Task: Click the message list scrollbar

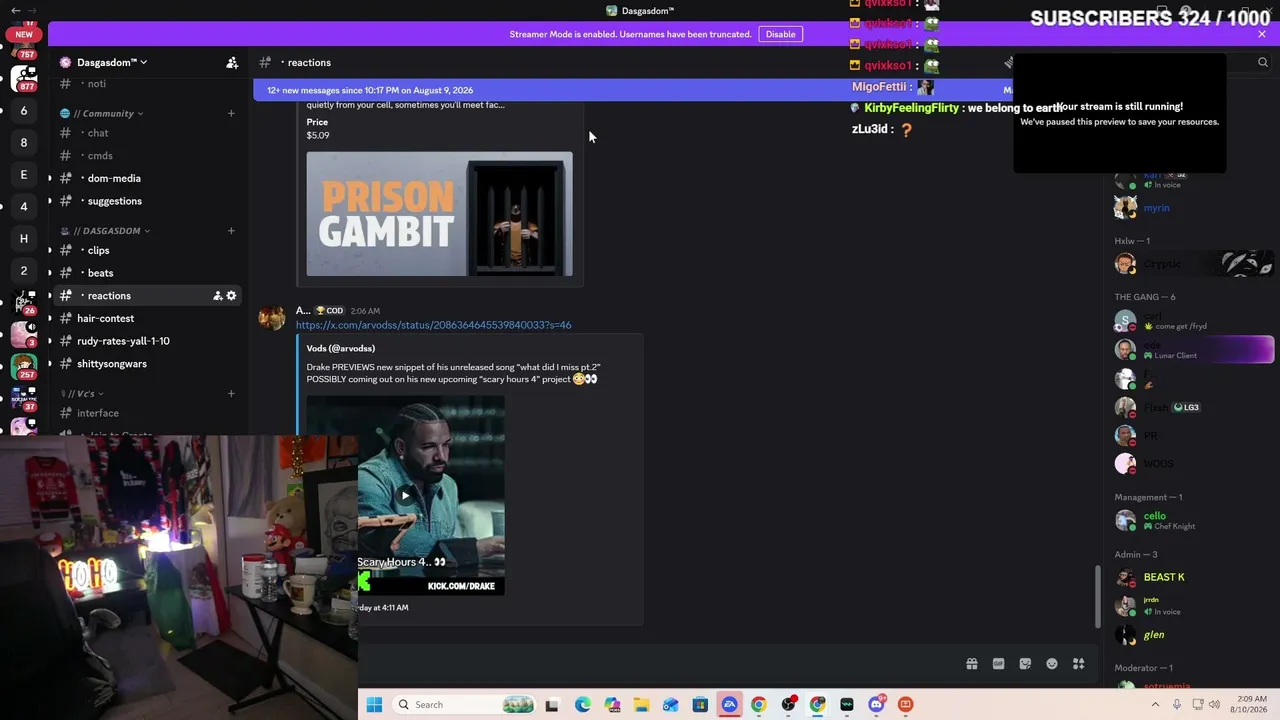Action: point(1096,596)
